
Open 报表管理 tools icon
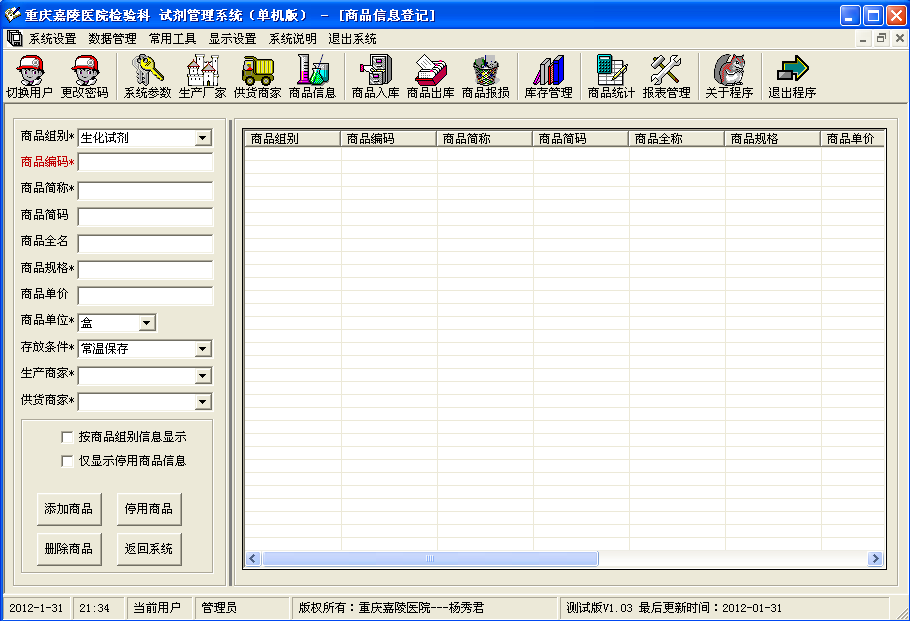click(x=666, y=77)
